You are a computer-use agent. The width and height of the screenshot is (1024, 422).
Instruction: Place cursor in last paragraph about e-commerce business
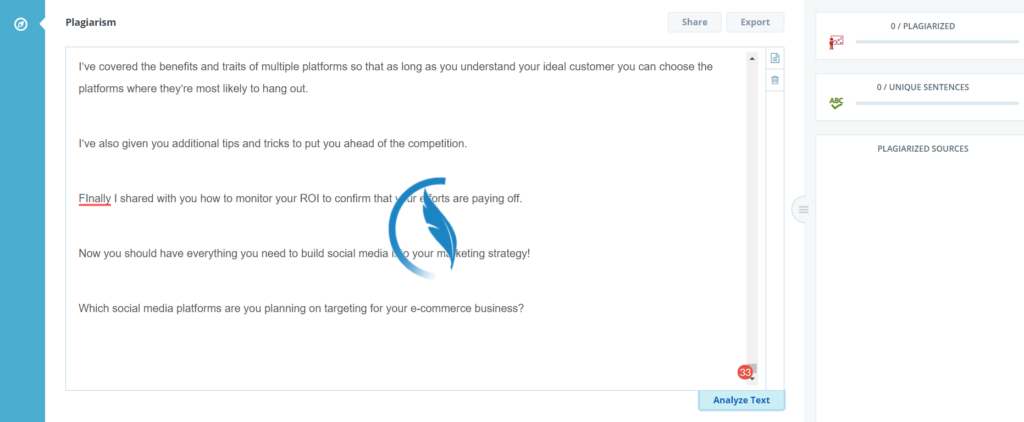point(301,308)
